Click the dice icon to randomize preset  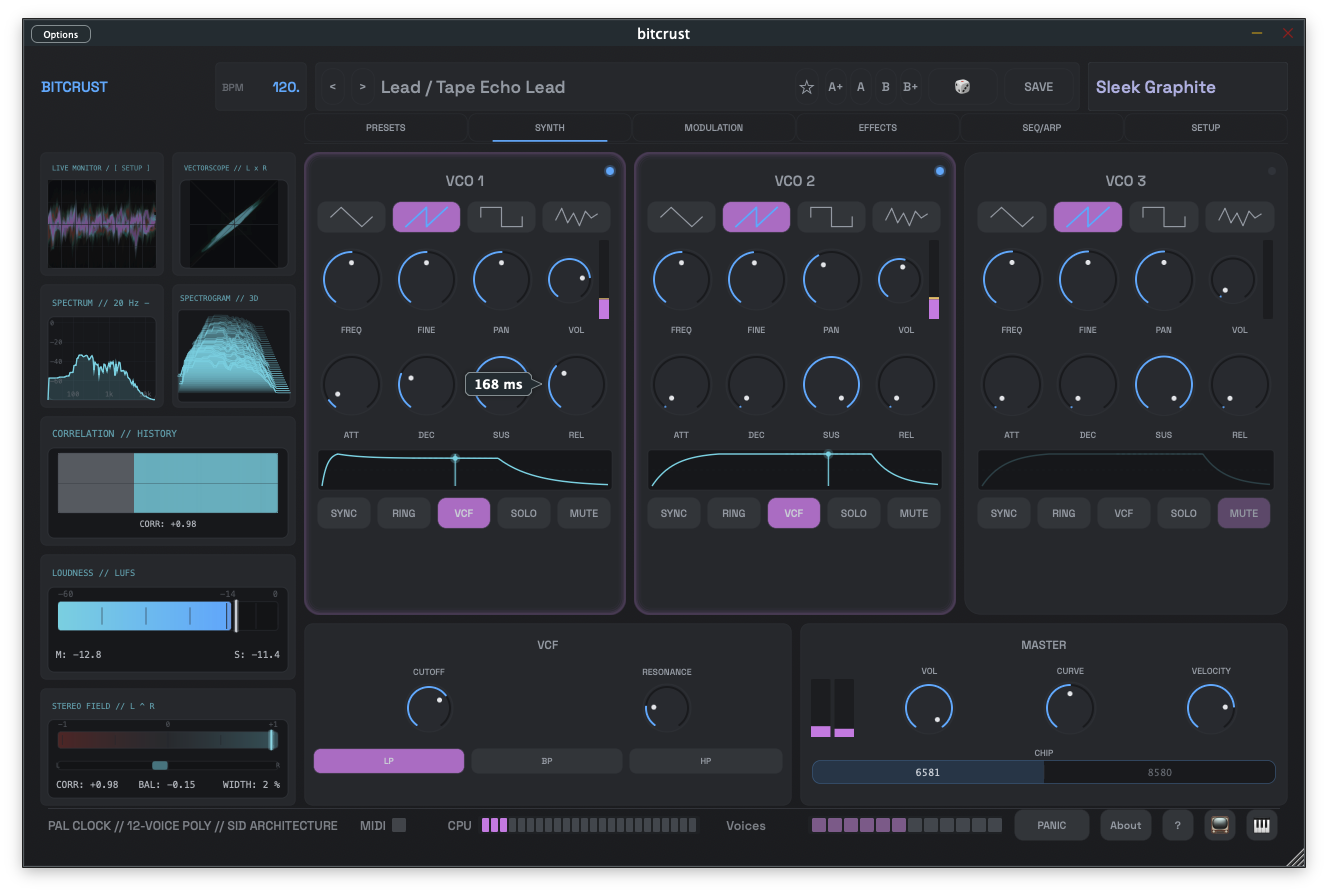(962, 87)
